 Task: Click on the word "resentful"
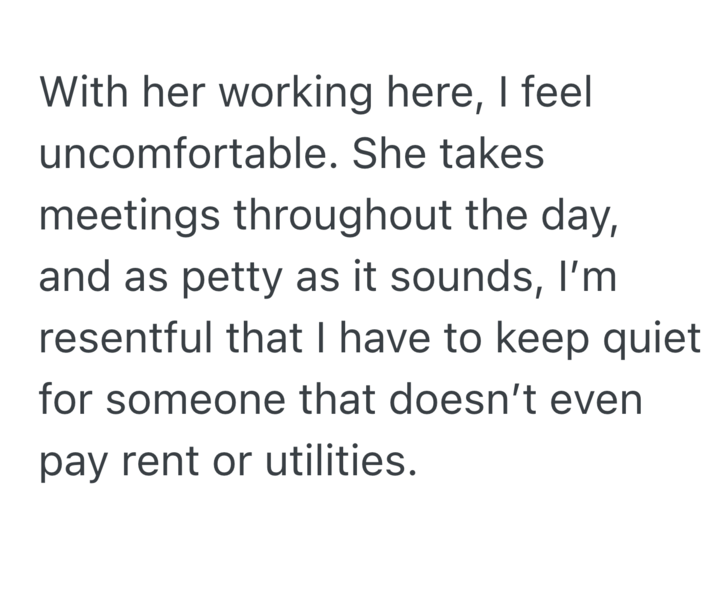click(x=131, y=341)
